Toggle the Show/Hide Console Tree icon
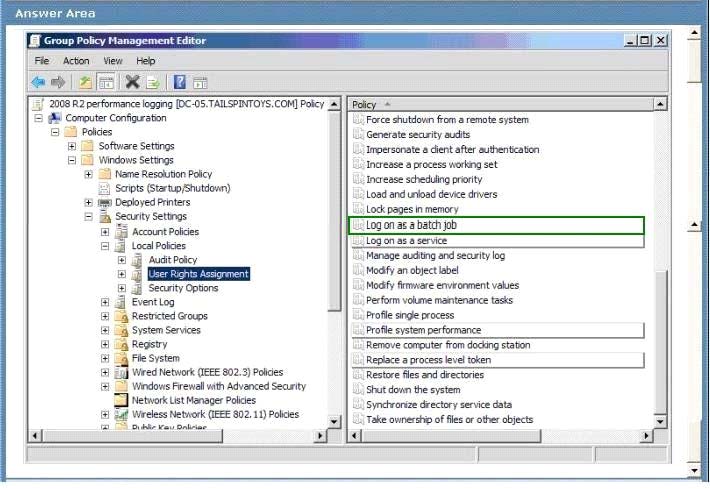The image size is (710, 489). [106, 82]
